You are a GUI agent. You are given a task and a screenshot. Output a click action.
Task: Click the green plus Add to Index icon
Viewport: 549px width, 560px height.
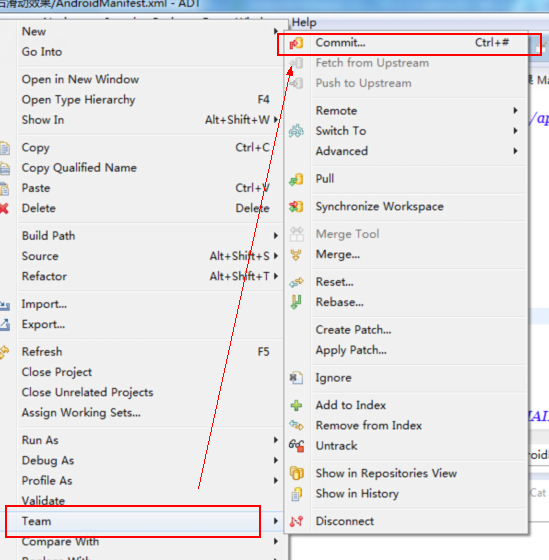click(x=296, y=405)
